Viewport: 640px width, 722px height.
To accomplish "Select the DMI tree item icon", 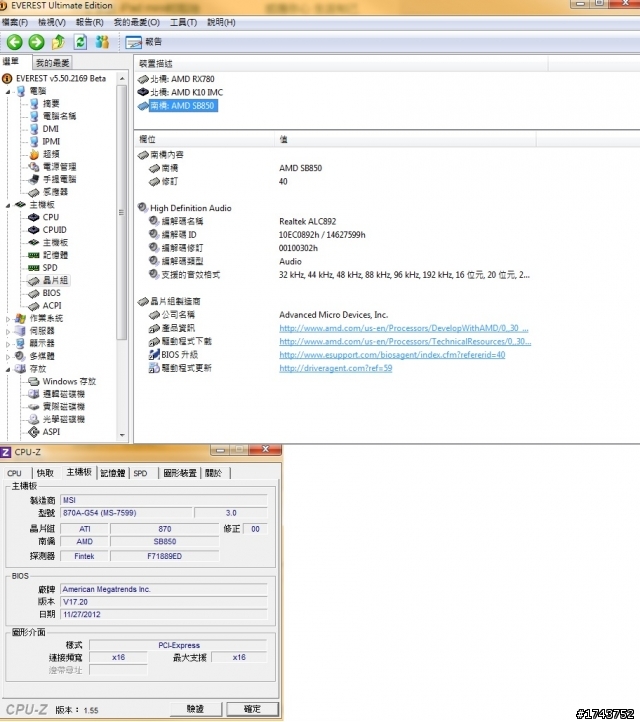I will click(34, 128).
